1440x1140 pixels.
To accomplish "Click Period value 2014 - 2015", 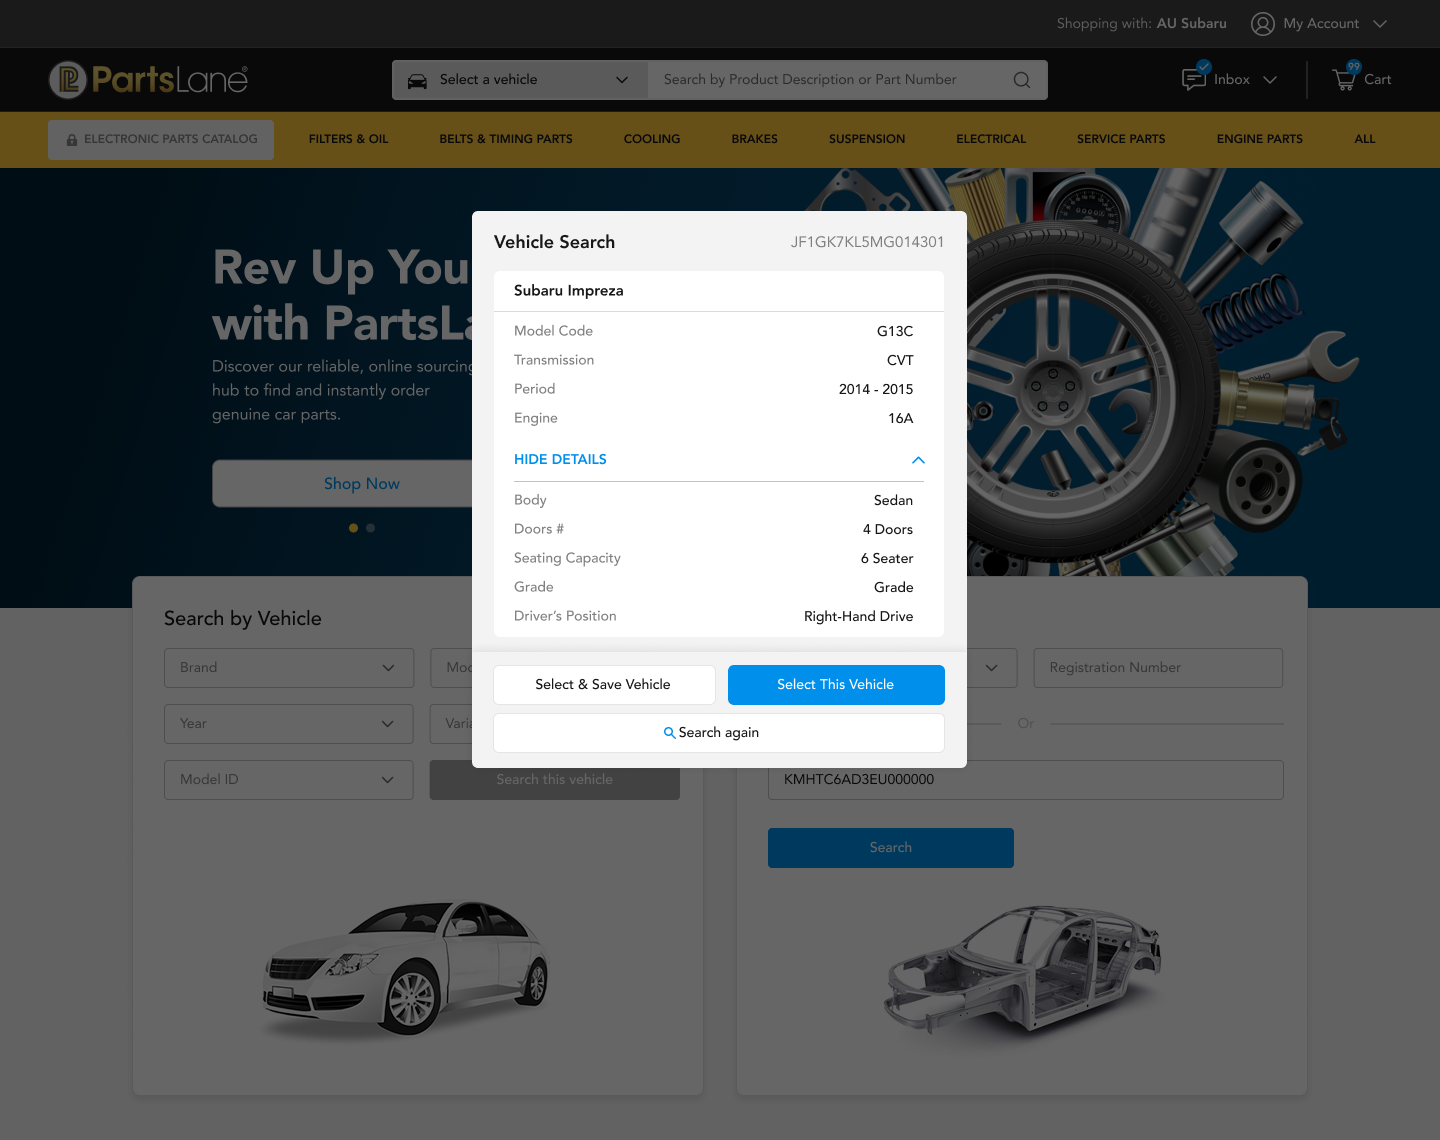I will tap(876, 389).
